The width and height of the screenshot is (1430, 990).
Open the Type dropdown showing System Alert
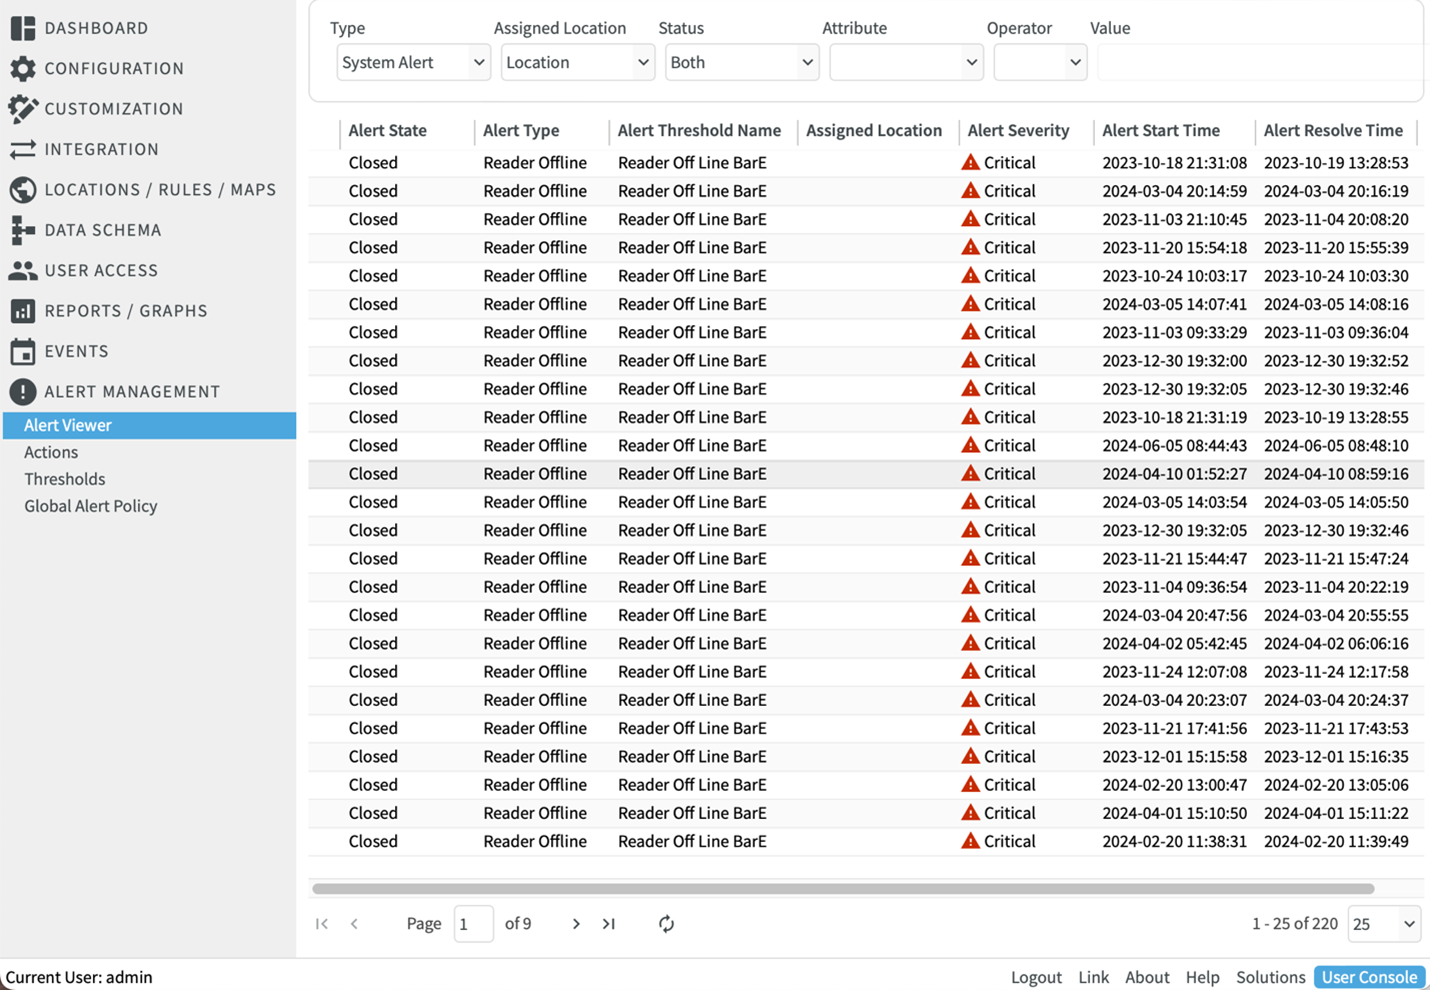(x=412, y=62)
